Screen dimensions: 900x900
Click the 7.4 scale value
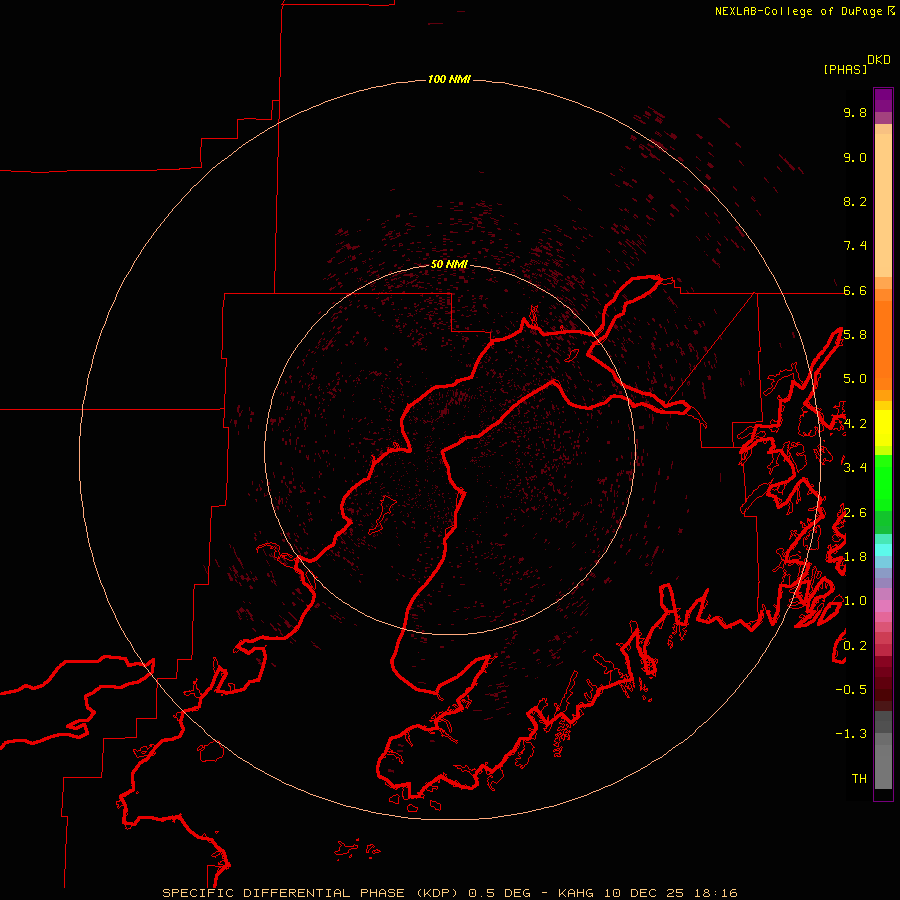click(x=855, y=246)
